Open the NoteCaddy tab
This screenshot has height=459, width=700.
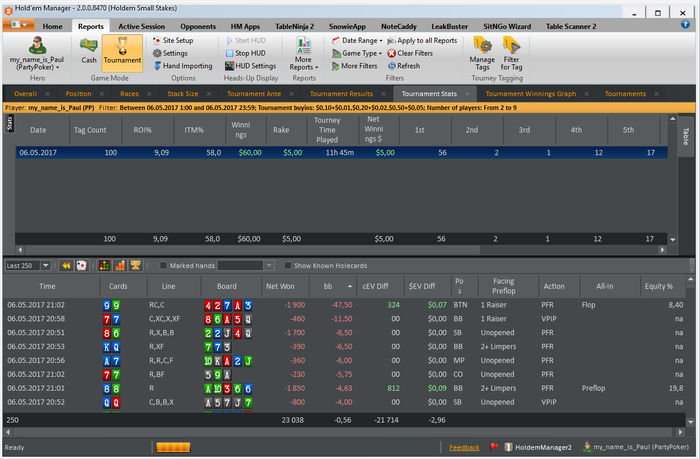(x=399, y=26)
